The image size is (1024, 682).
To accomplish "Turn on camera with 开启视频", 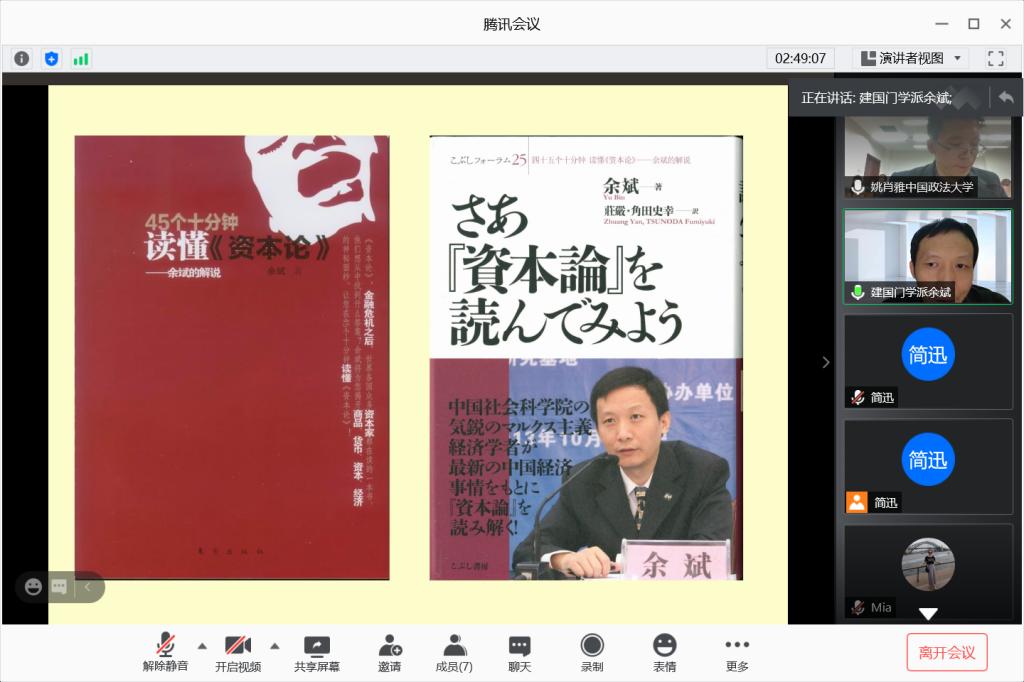I will point(238,653).
